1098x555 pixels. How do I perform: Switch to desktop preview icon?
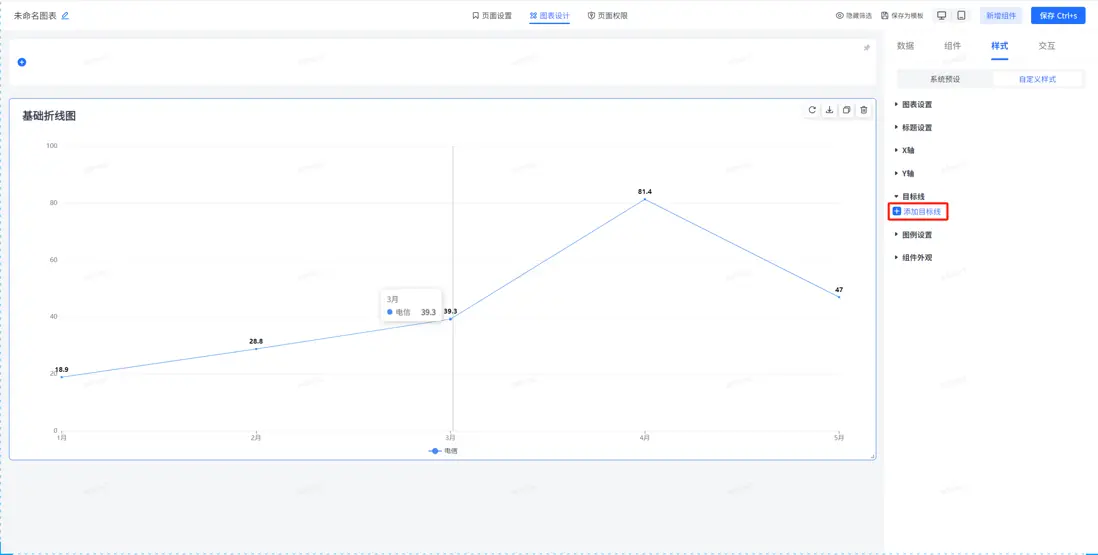941,16
